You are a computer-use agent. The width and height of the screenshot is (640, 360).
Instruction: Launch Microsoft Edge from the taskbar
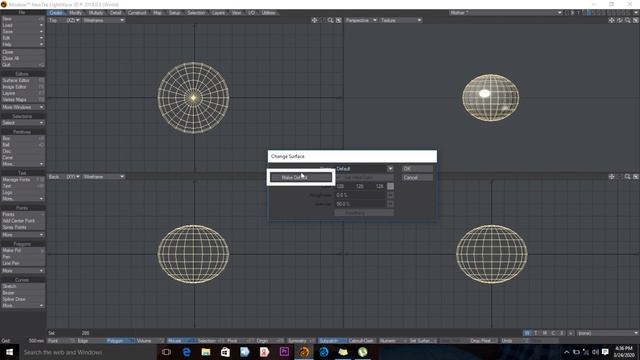point(186,352)
